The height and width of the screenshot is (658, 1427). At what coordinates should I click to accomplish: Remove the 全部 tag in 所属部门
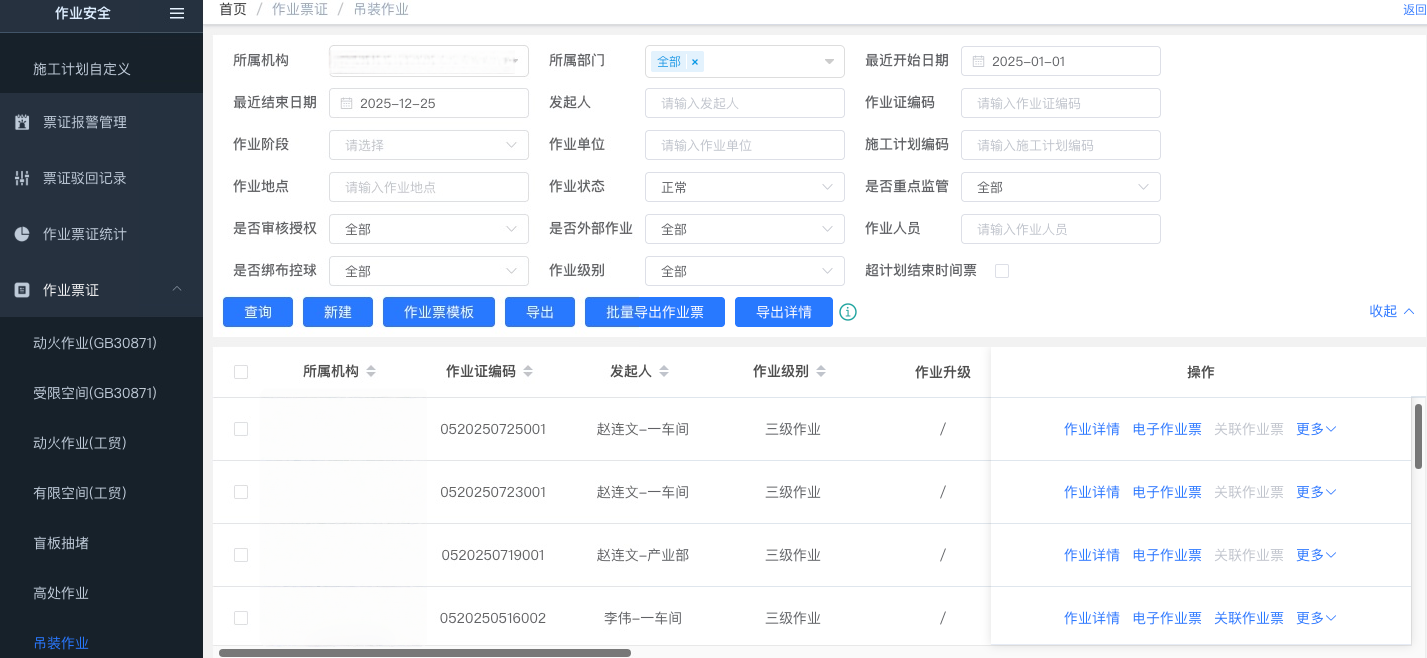(695, 62)
